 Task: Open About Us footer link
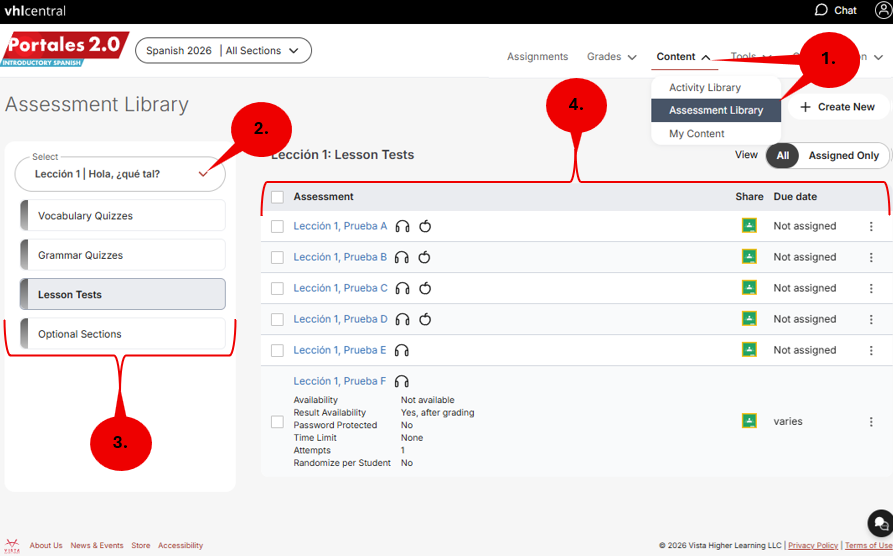tap(46, 545)
